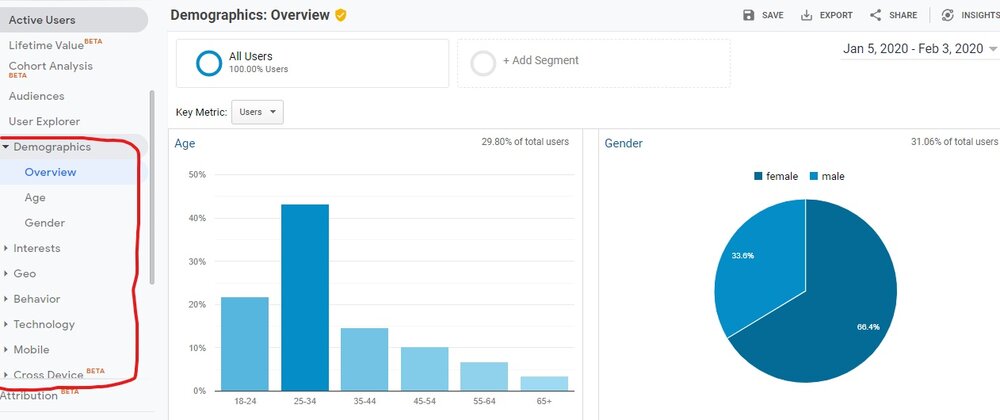Expand the Mobile section arrow
This screenshot has width=1000, height=420.
pyautogui.click(x=5, y=349)
